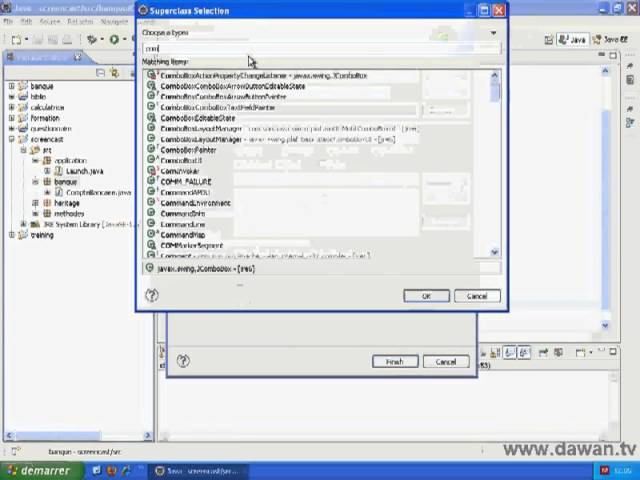Expand the training project node
Screen dimensions: 640x480
[x=12, y=235]
